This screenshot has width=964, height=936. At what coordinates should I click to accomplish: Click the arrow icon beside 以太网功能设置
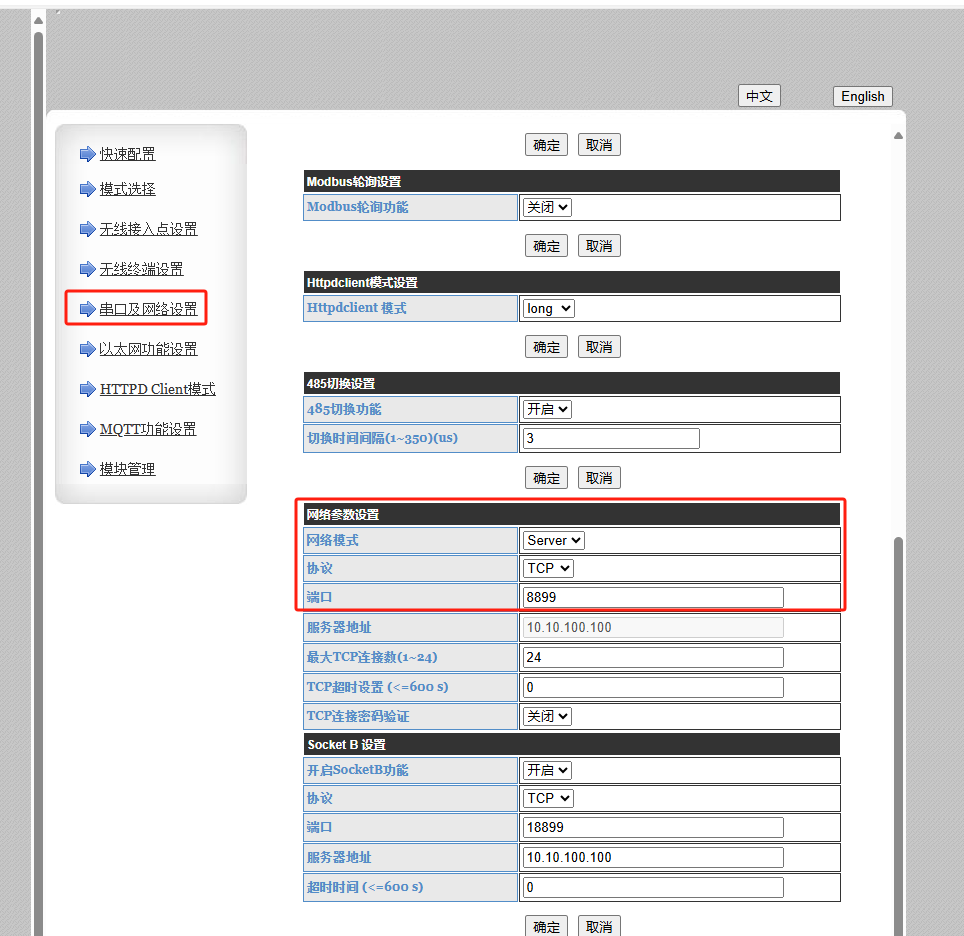(87, 349)
